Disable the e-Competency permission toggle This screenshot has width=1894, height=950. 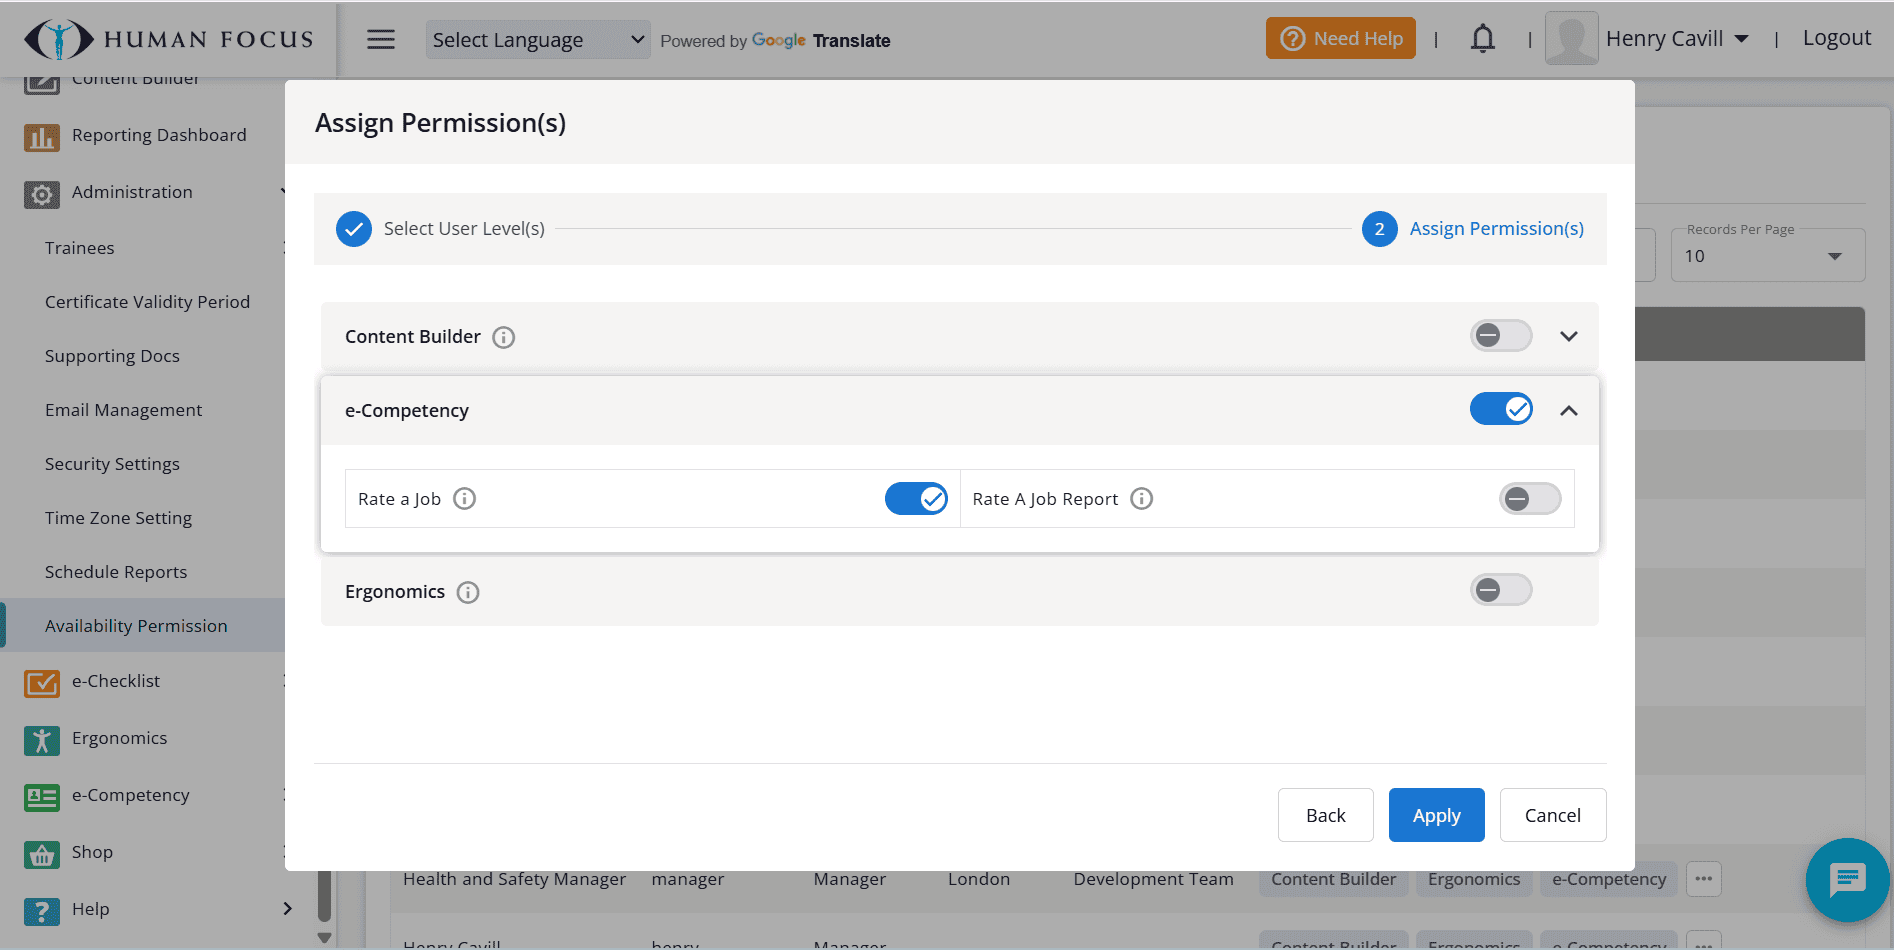pyautogui.click(x=1500, y=409)
